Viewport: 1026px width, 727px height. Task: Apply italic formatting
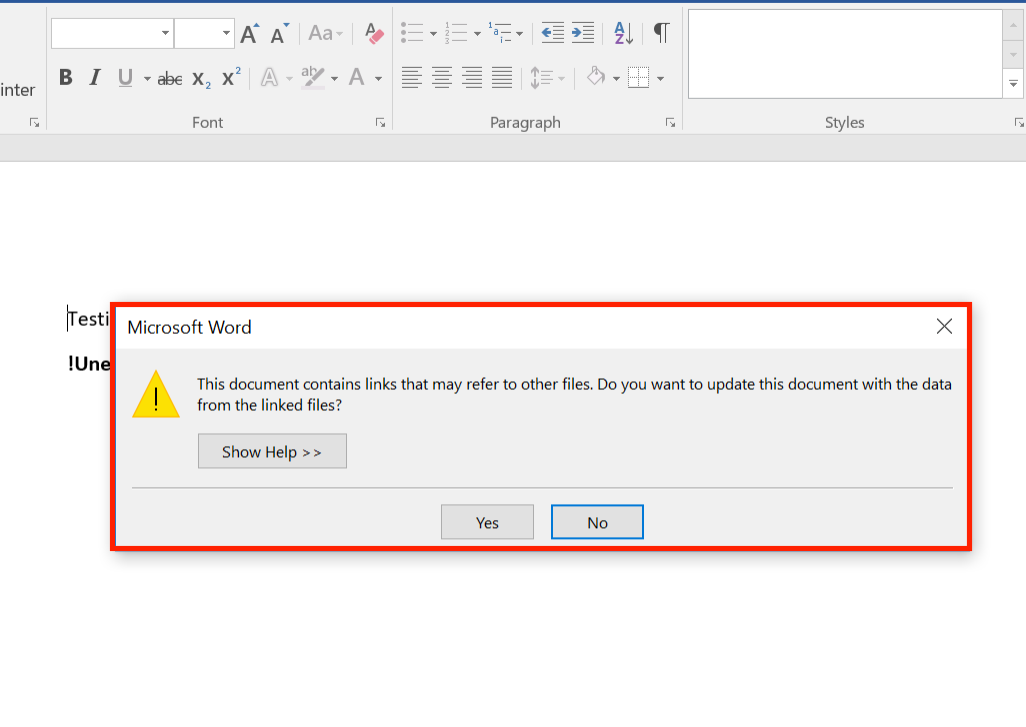point(92,77)
